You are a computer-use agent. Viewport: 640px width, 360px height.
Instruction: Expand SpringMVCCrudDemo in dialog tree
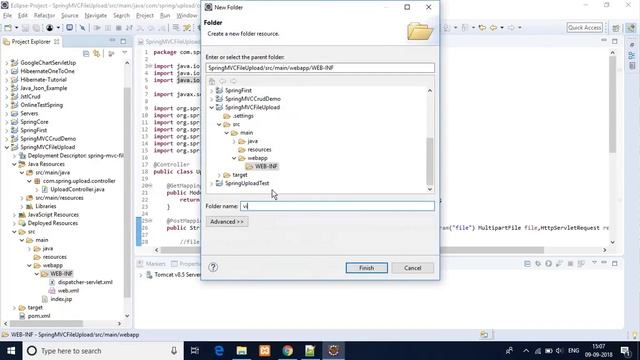[212, 99]
